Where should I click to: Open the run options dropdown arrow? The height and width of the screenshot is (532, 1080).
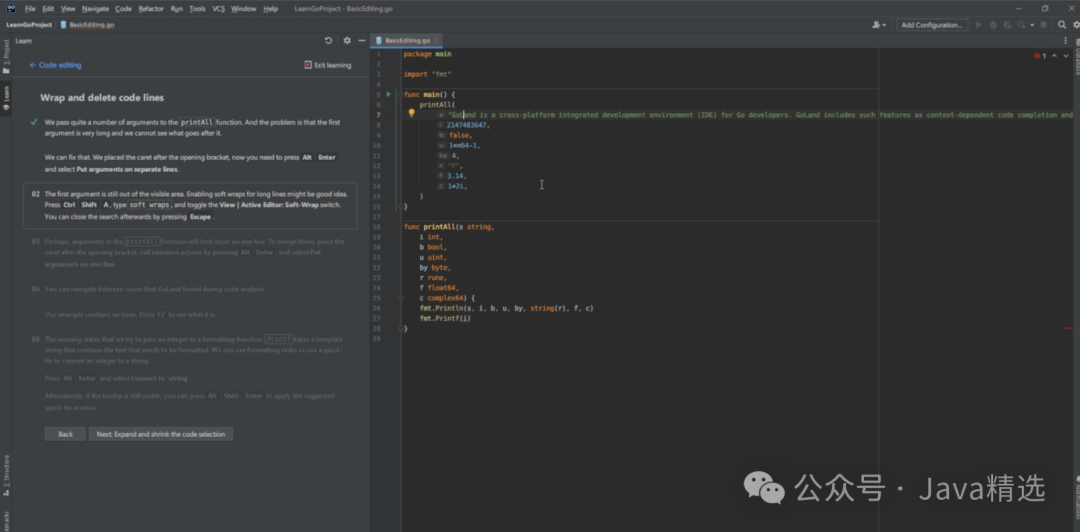pos(1031,25)
